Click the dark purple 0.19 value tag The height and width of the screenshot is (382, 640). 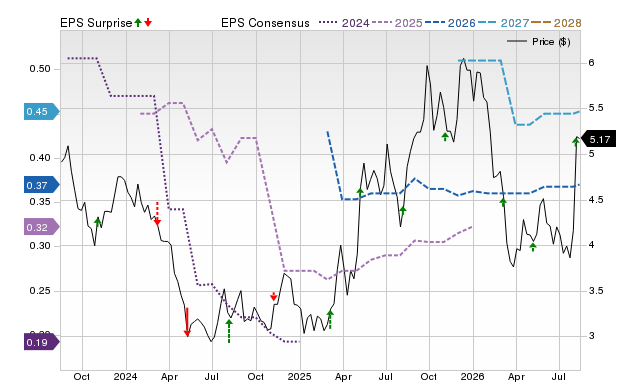tap(41, 342)
